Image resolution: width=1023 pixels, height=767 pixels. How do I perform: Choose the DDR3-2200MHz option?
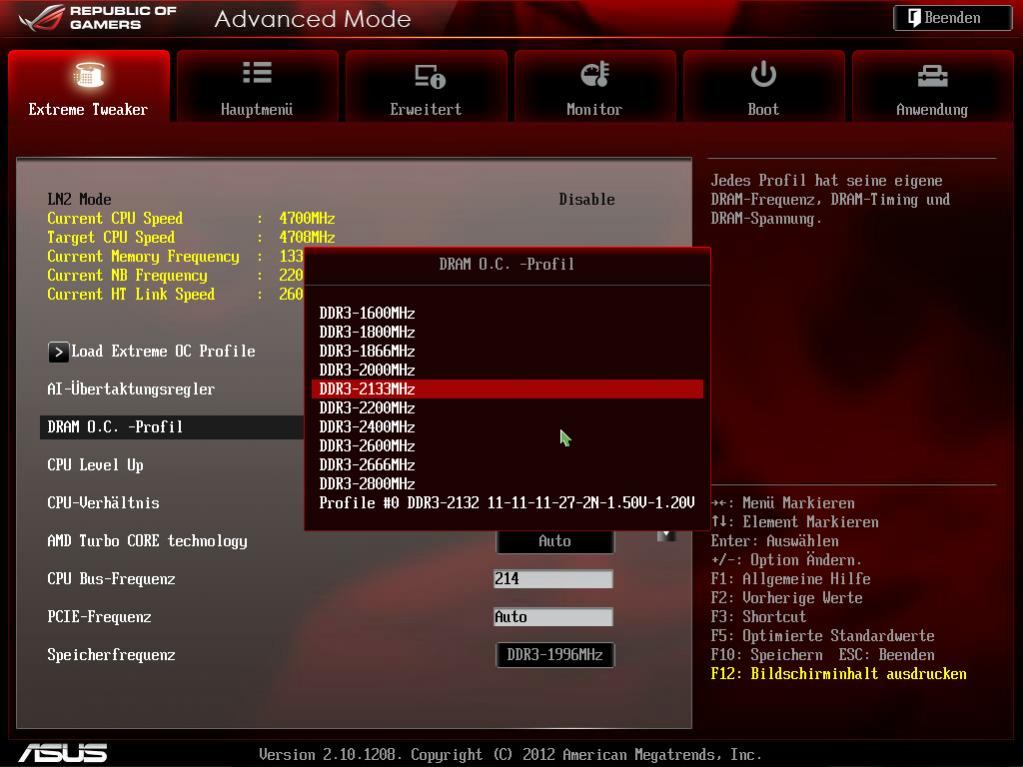(507, 408)
